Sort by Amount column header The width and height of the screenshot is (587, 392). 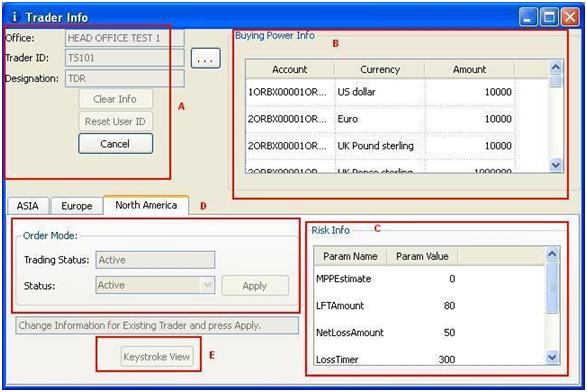[469, 69]
